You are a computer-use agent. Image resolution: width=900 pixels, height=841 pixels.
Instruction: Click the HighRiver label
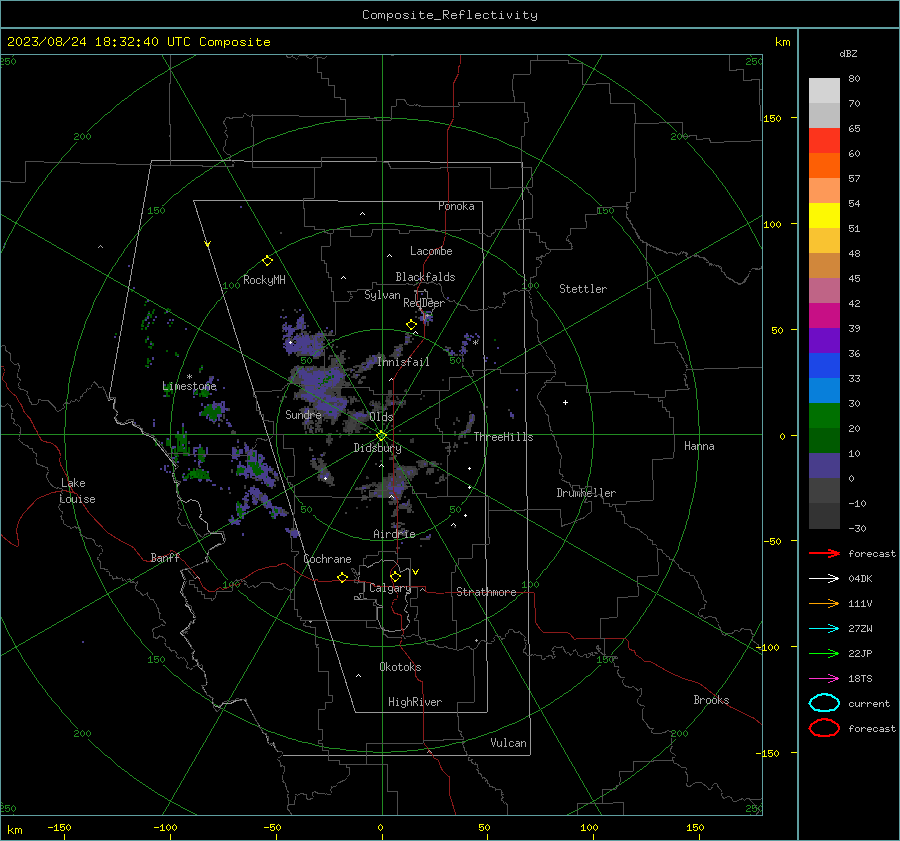[415, 702]
